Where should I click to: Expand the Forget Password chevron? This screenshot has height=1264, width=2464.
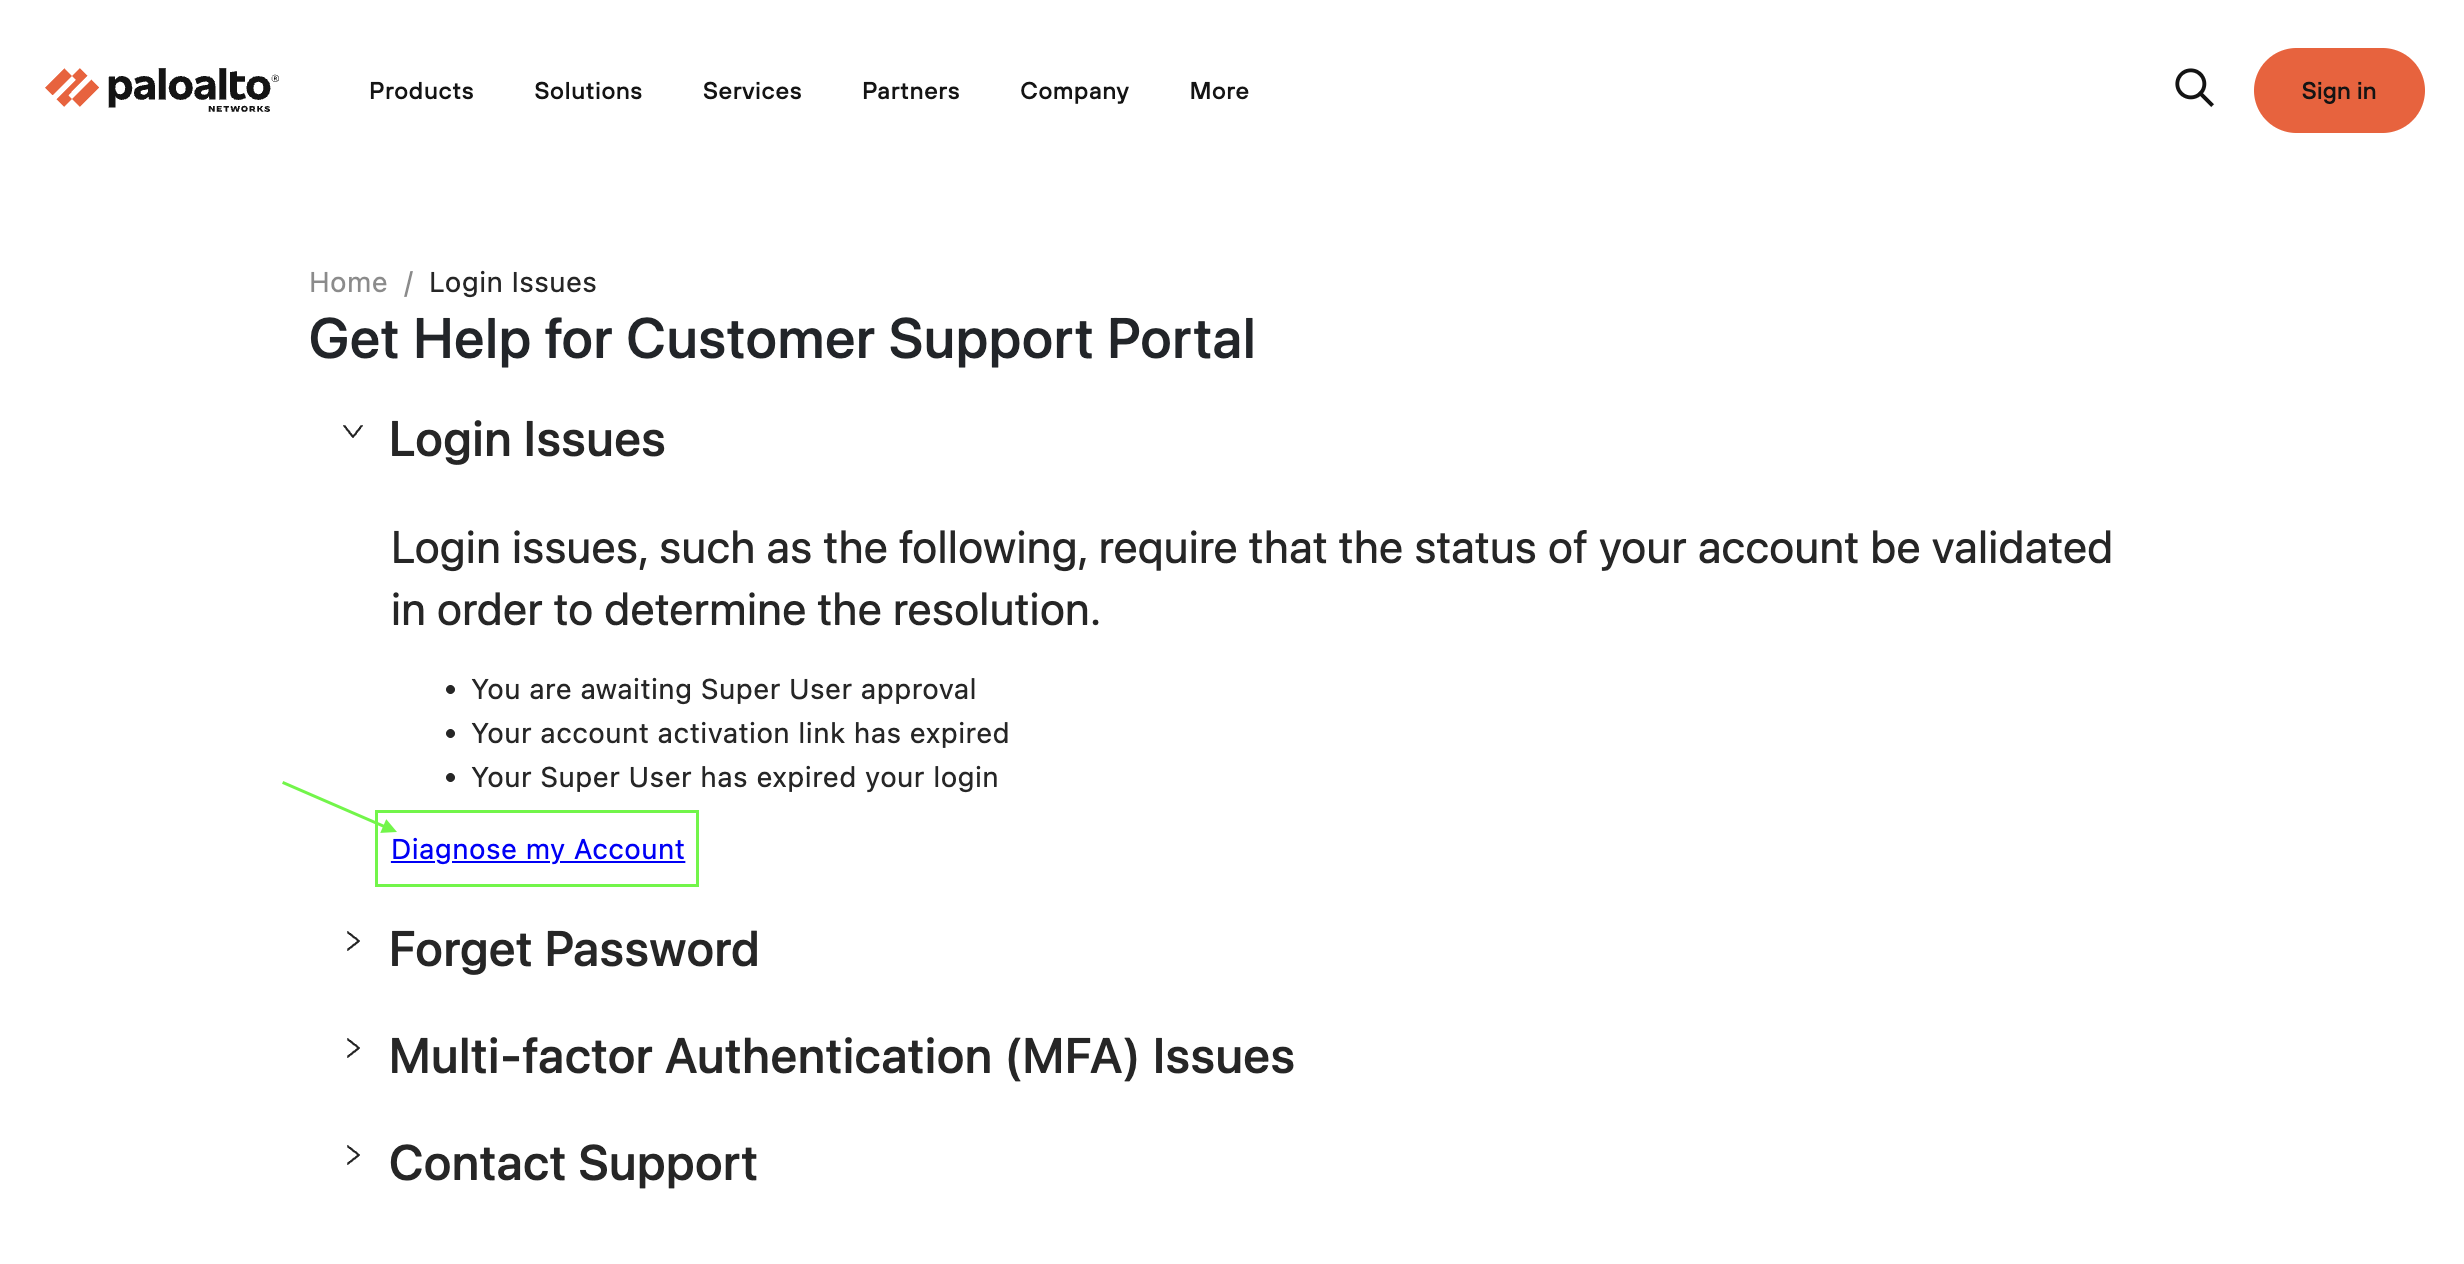353,942
